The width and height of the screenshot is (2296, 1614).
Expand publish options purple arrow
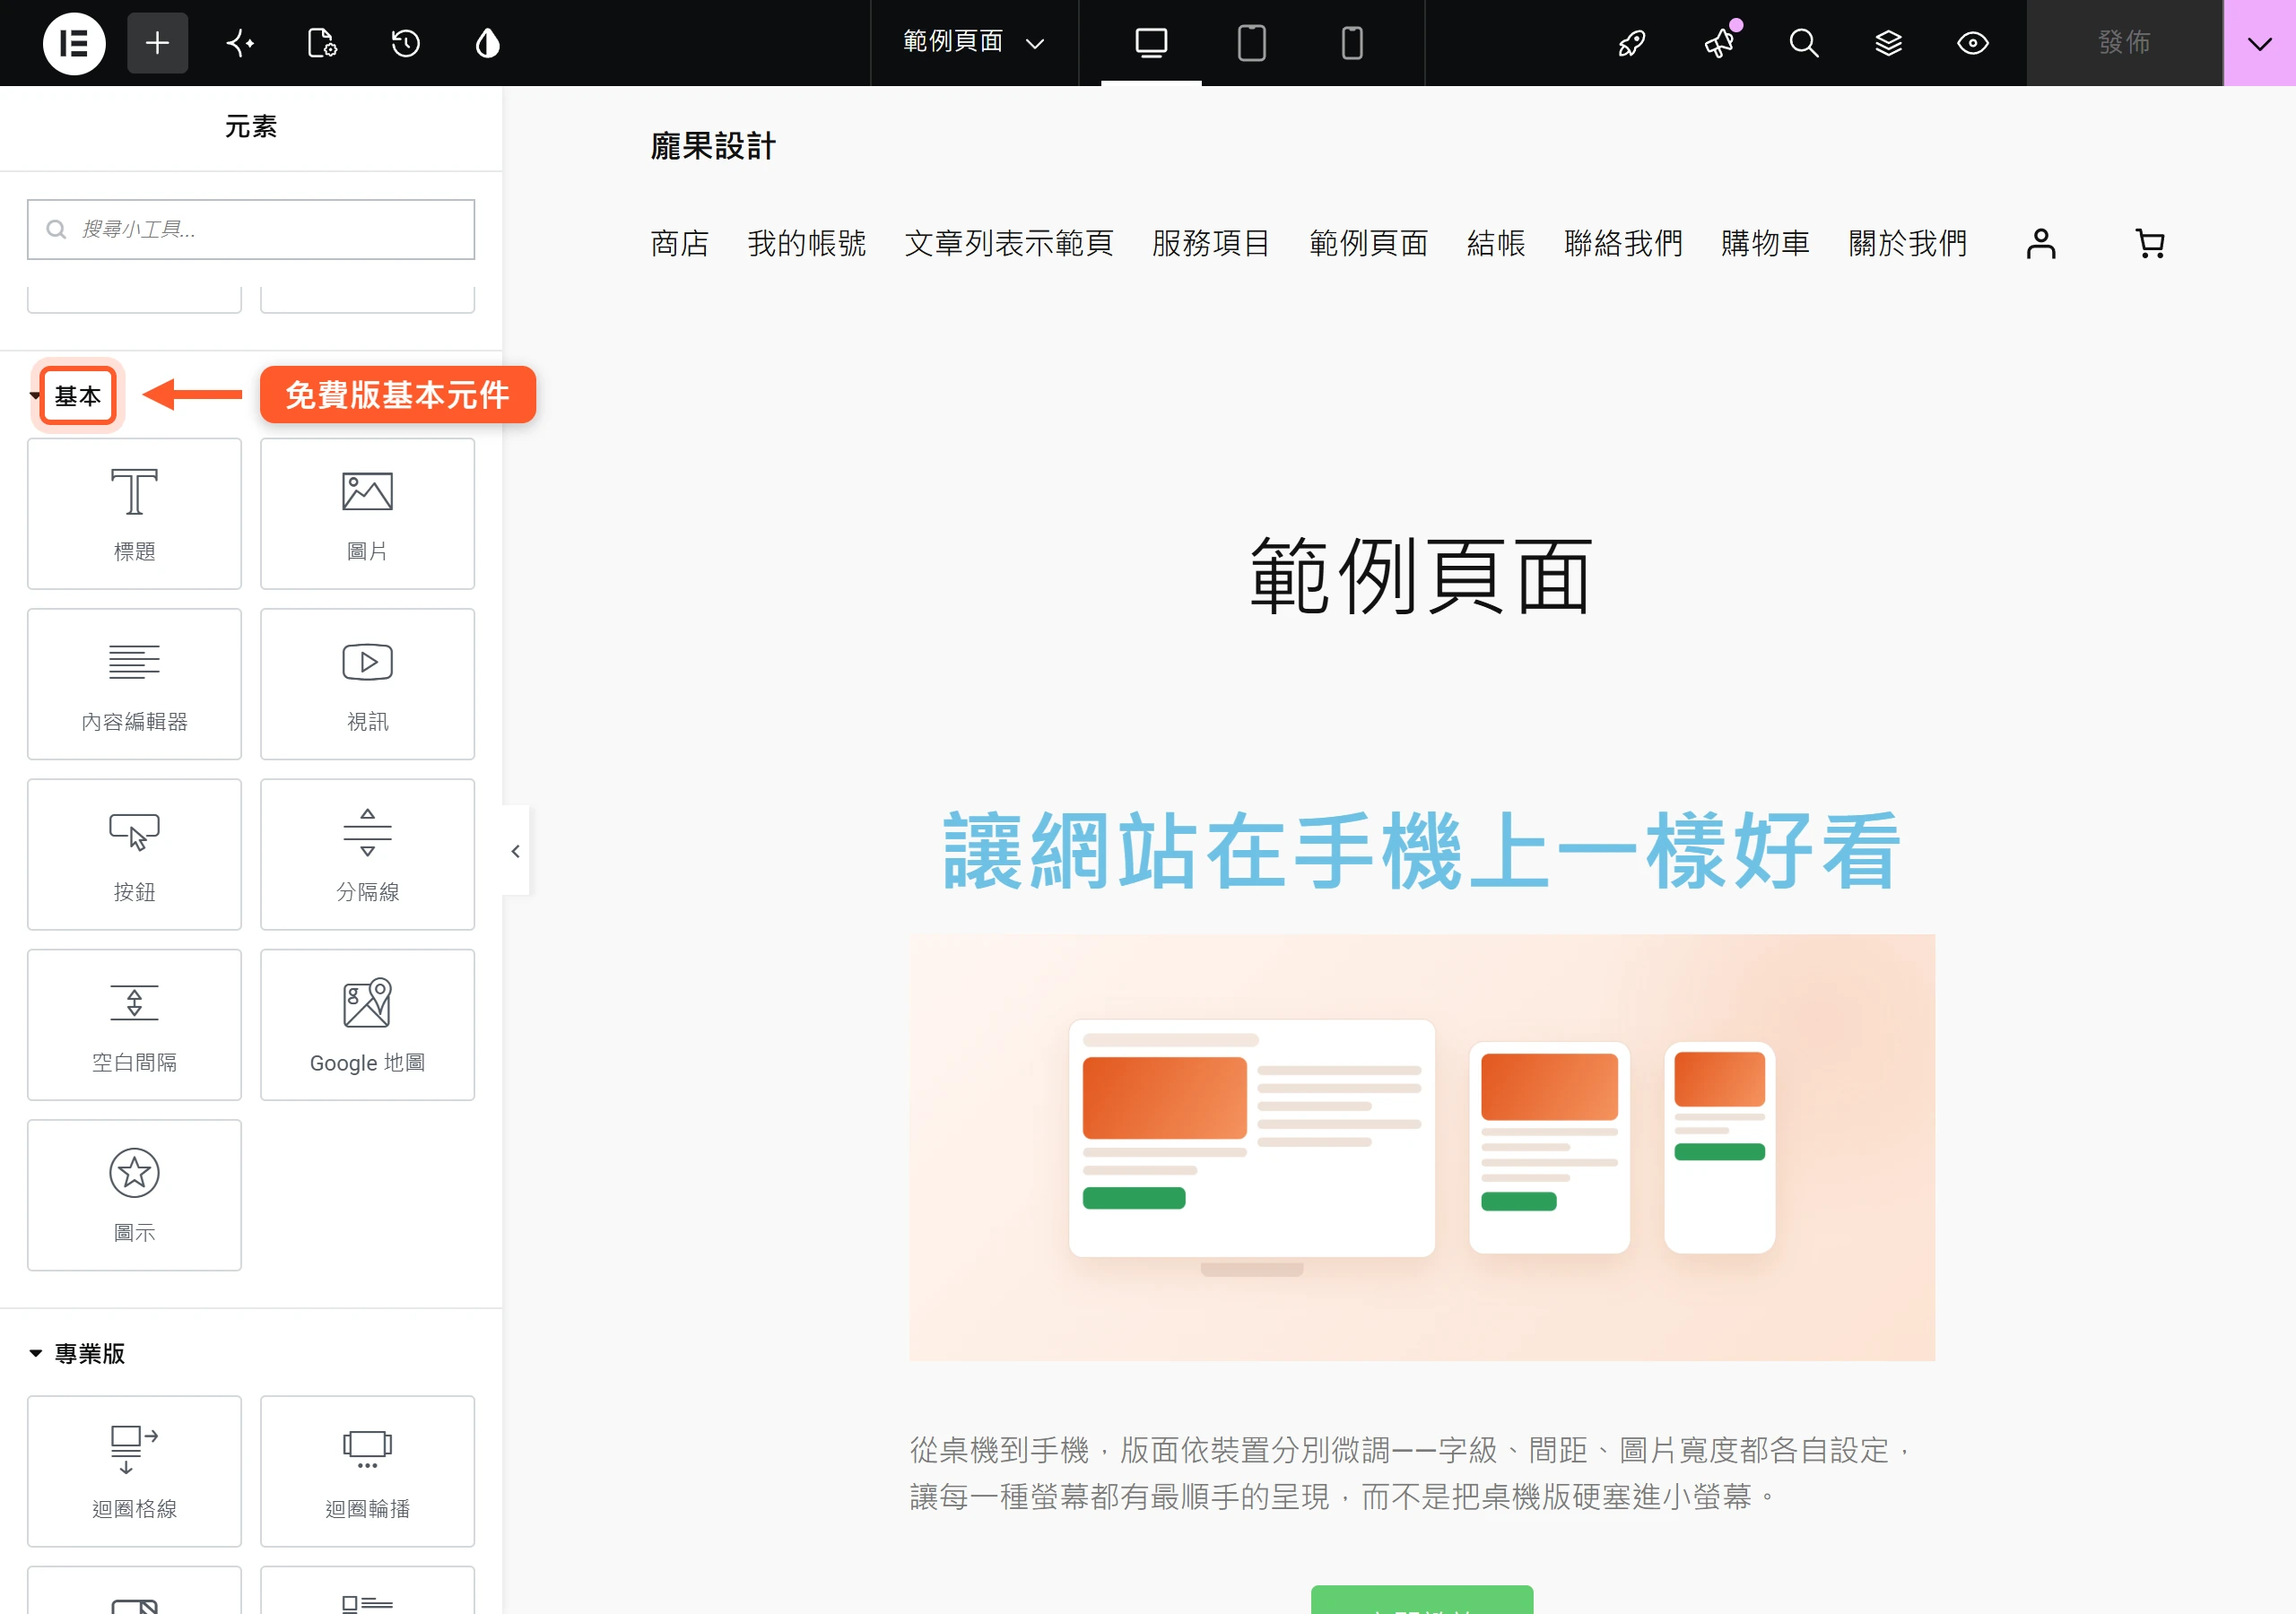click(2260, 43)
